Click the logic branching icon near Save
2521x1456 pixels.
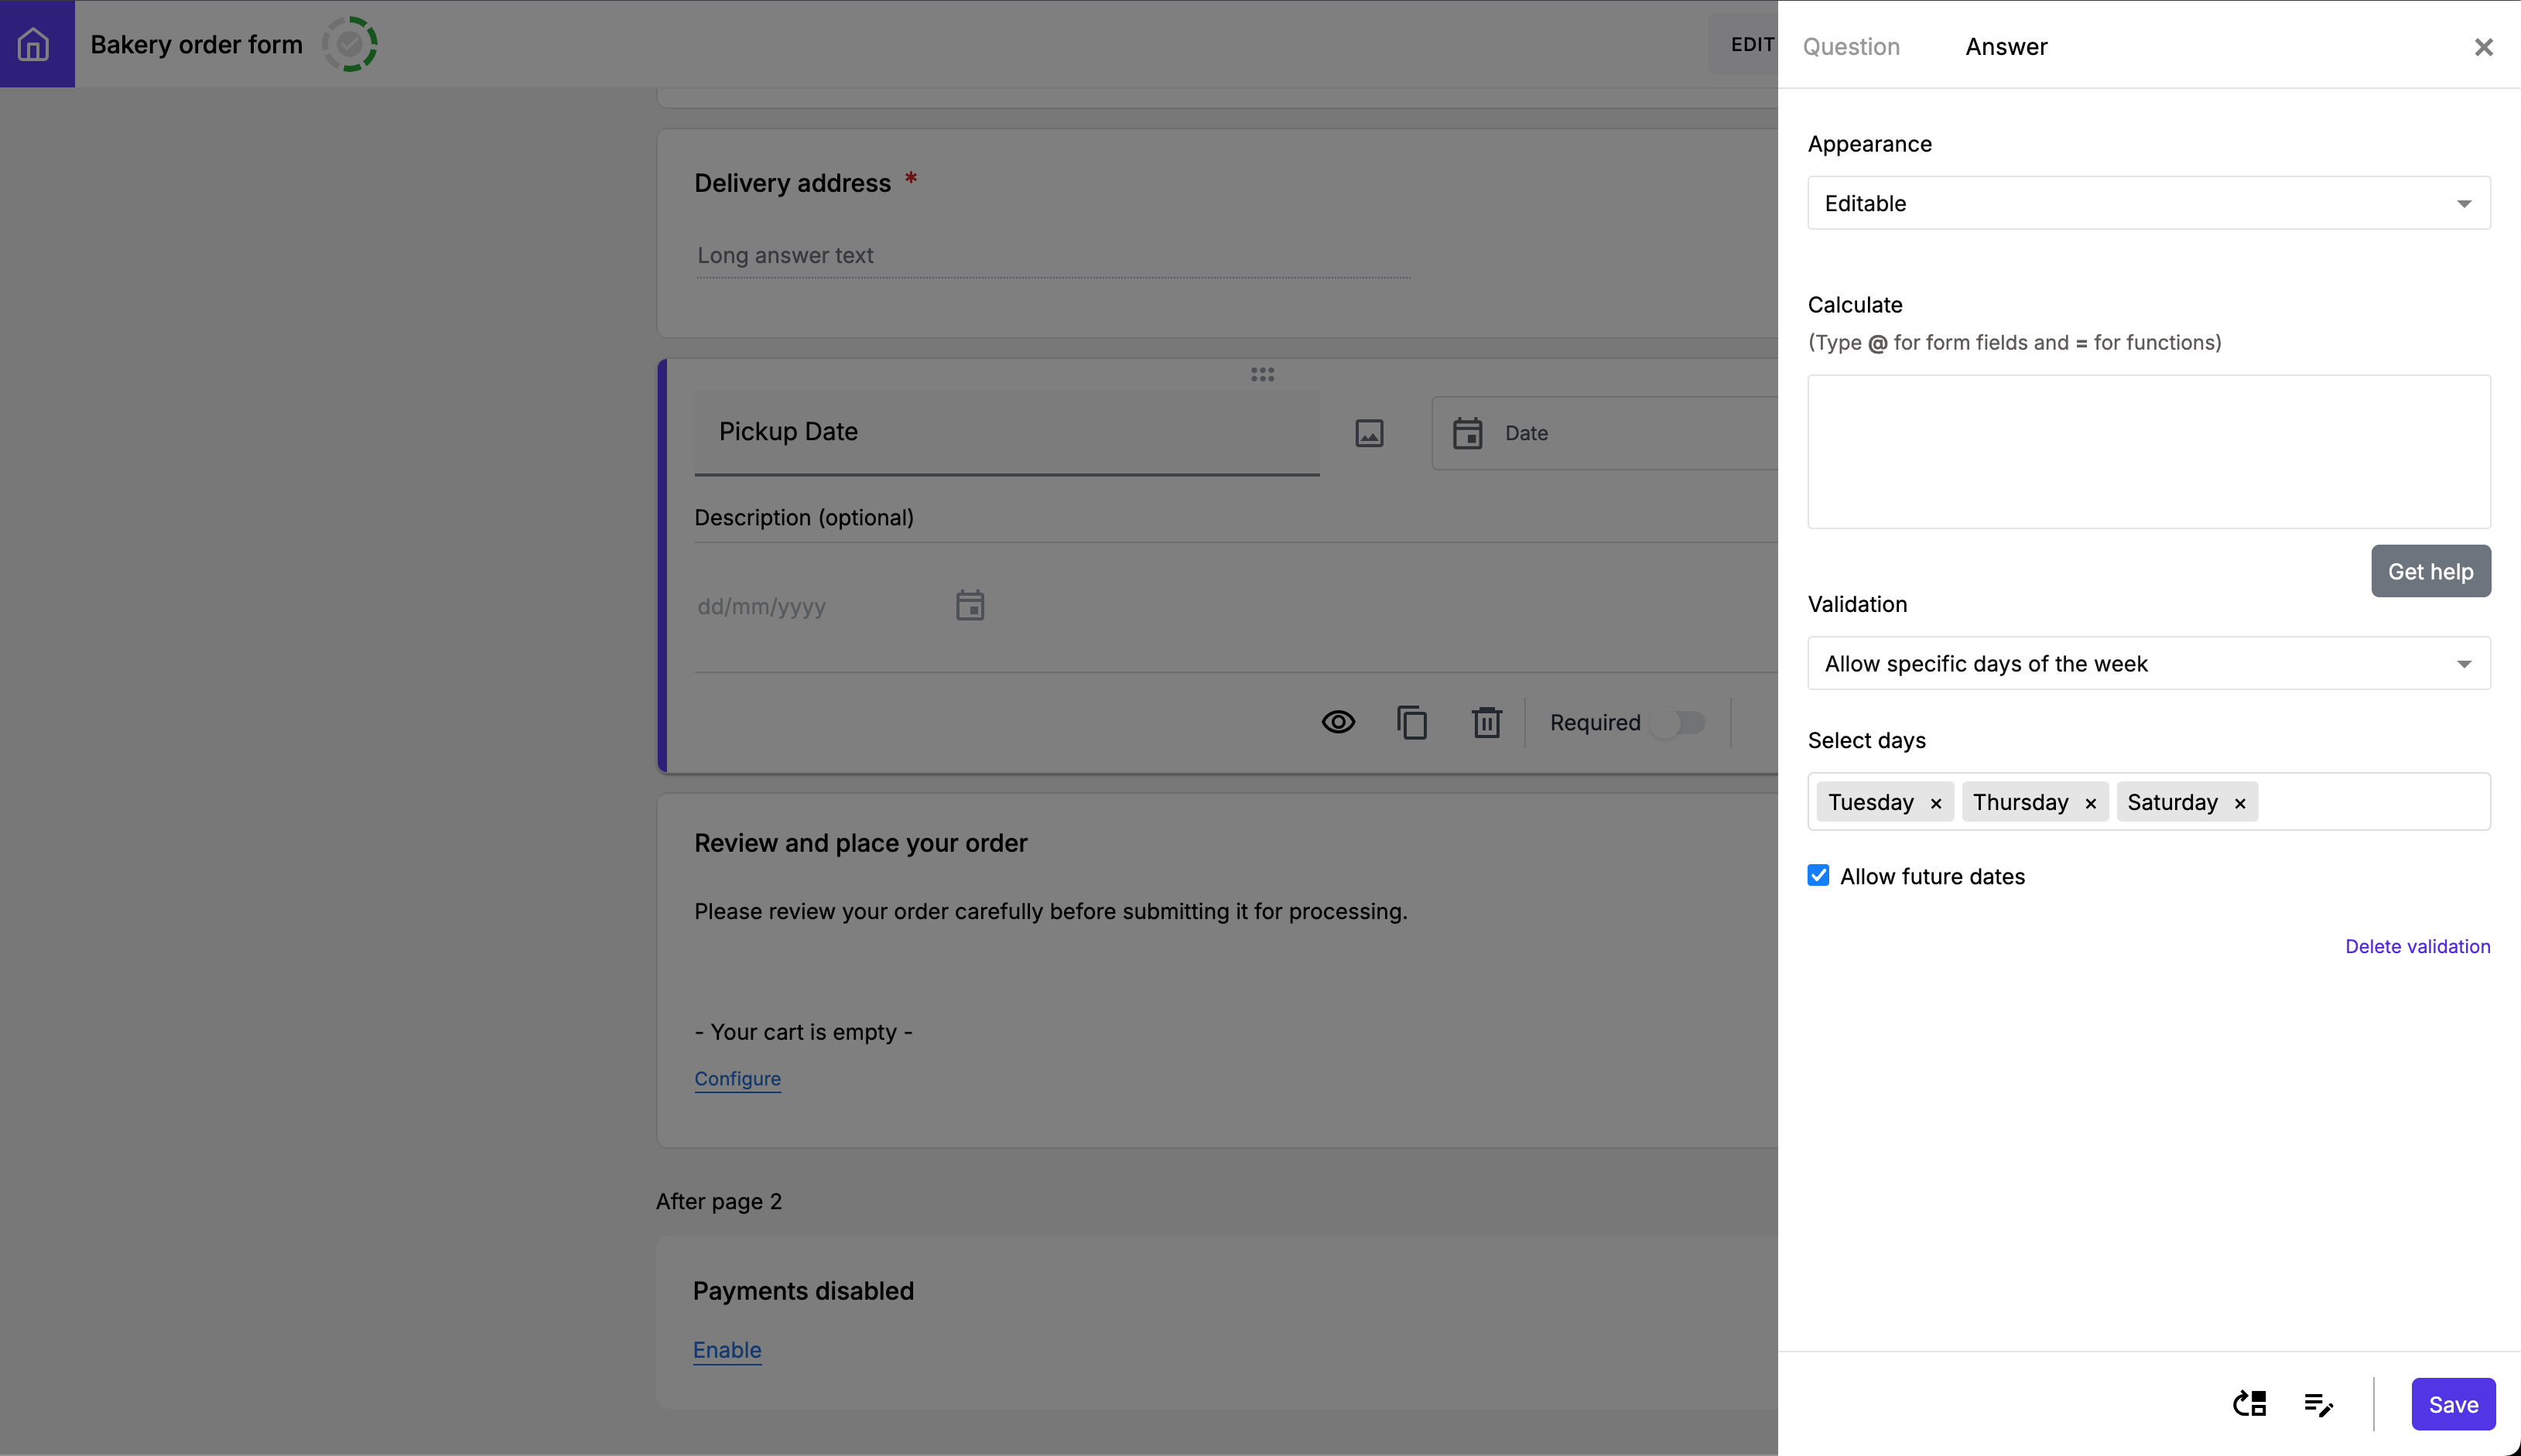2249,1404
